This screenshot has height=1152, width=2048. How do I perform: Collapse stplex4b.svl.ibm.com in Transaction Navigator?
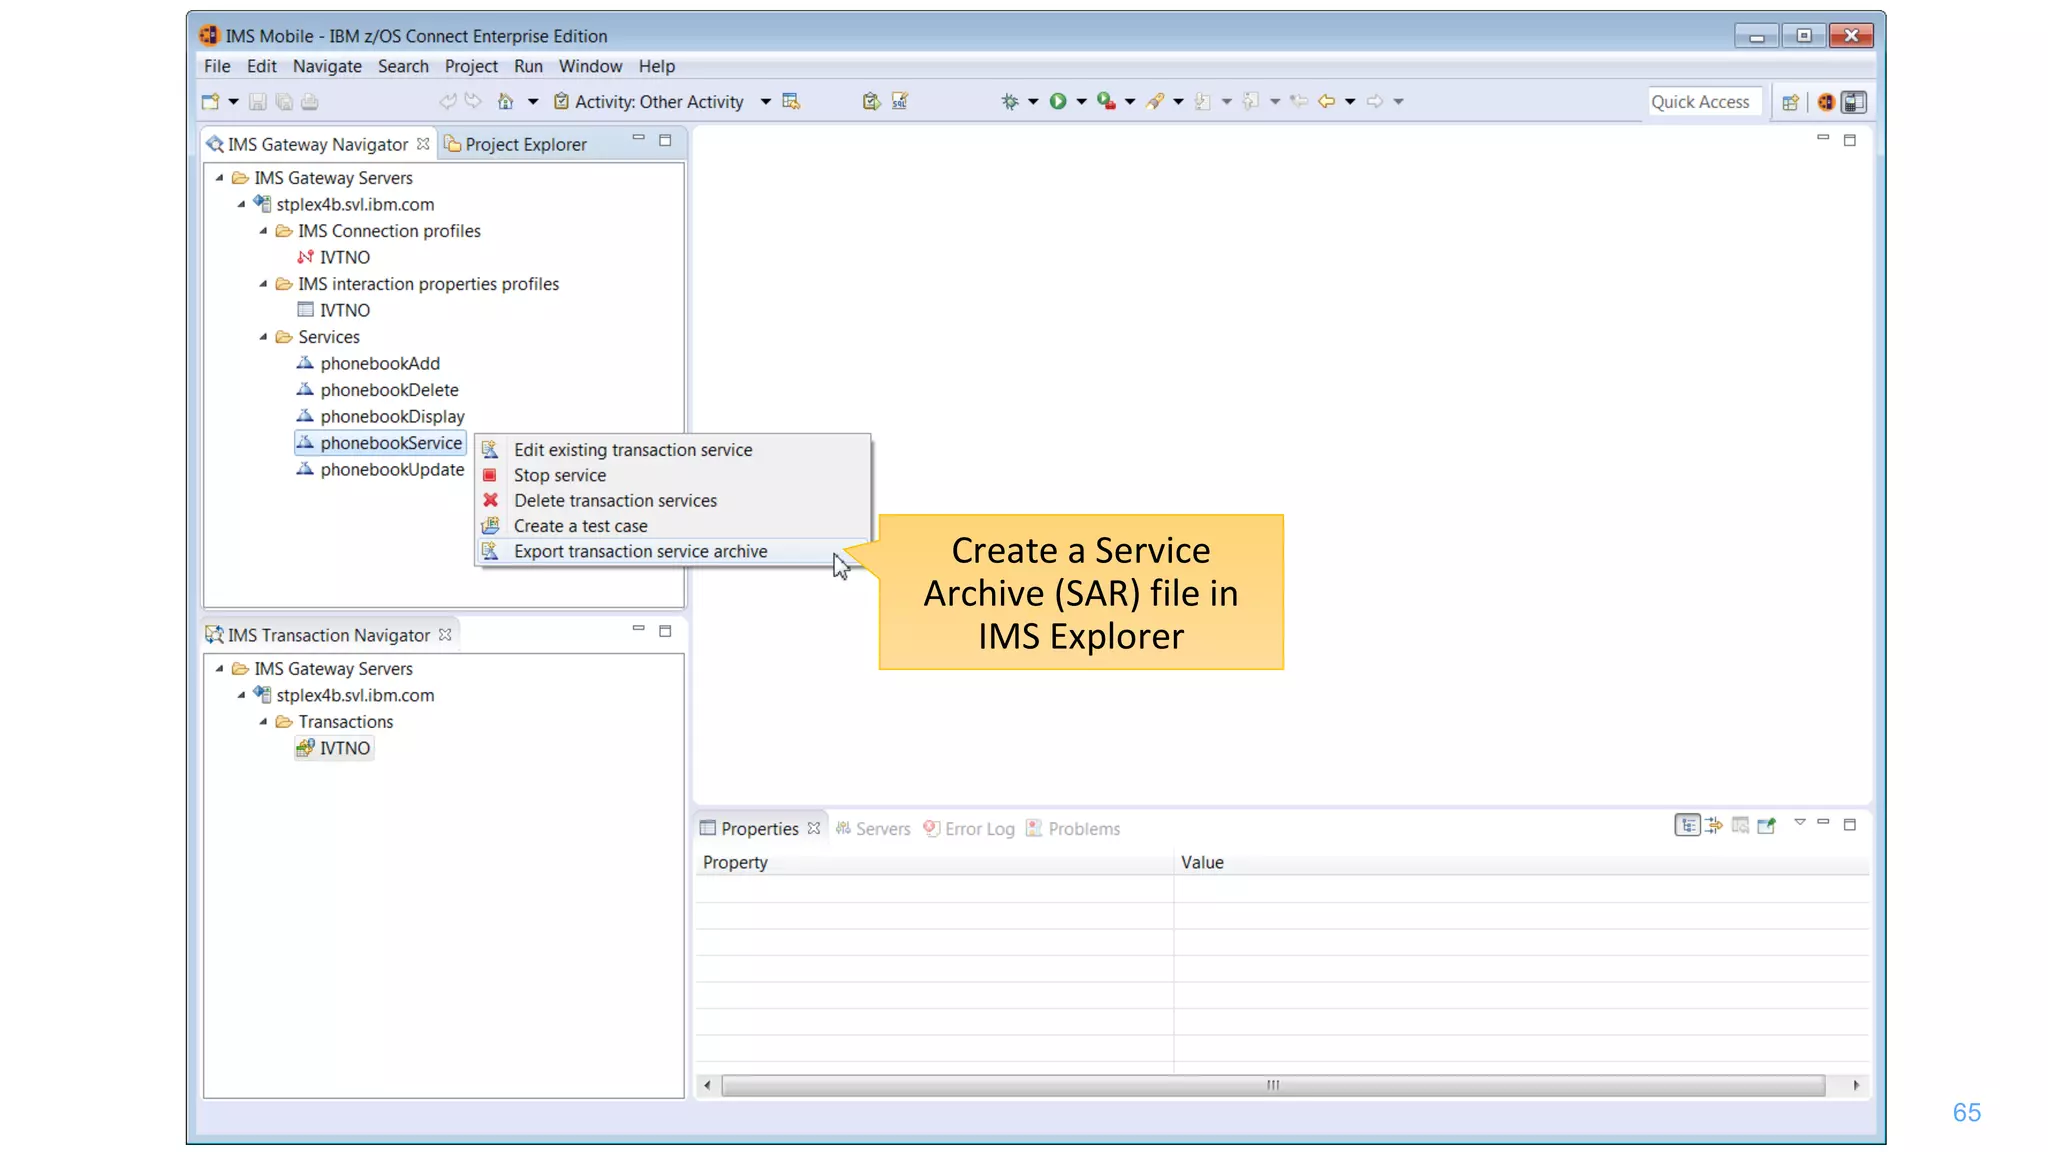(x=242, y=695)
